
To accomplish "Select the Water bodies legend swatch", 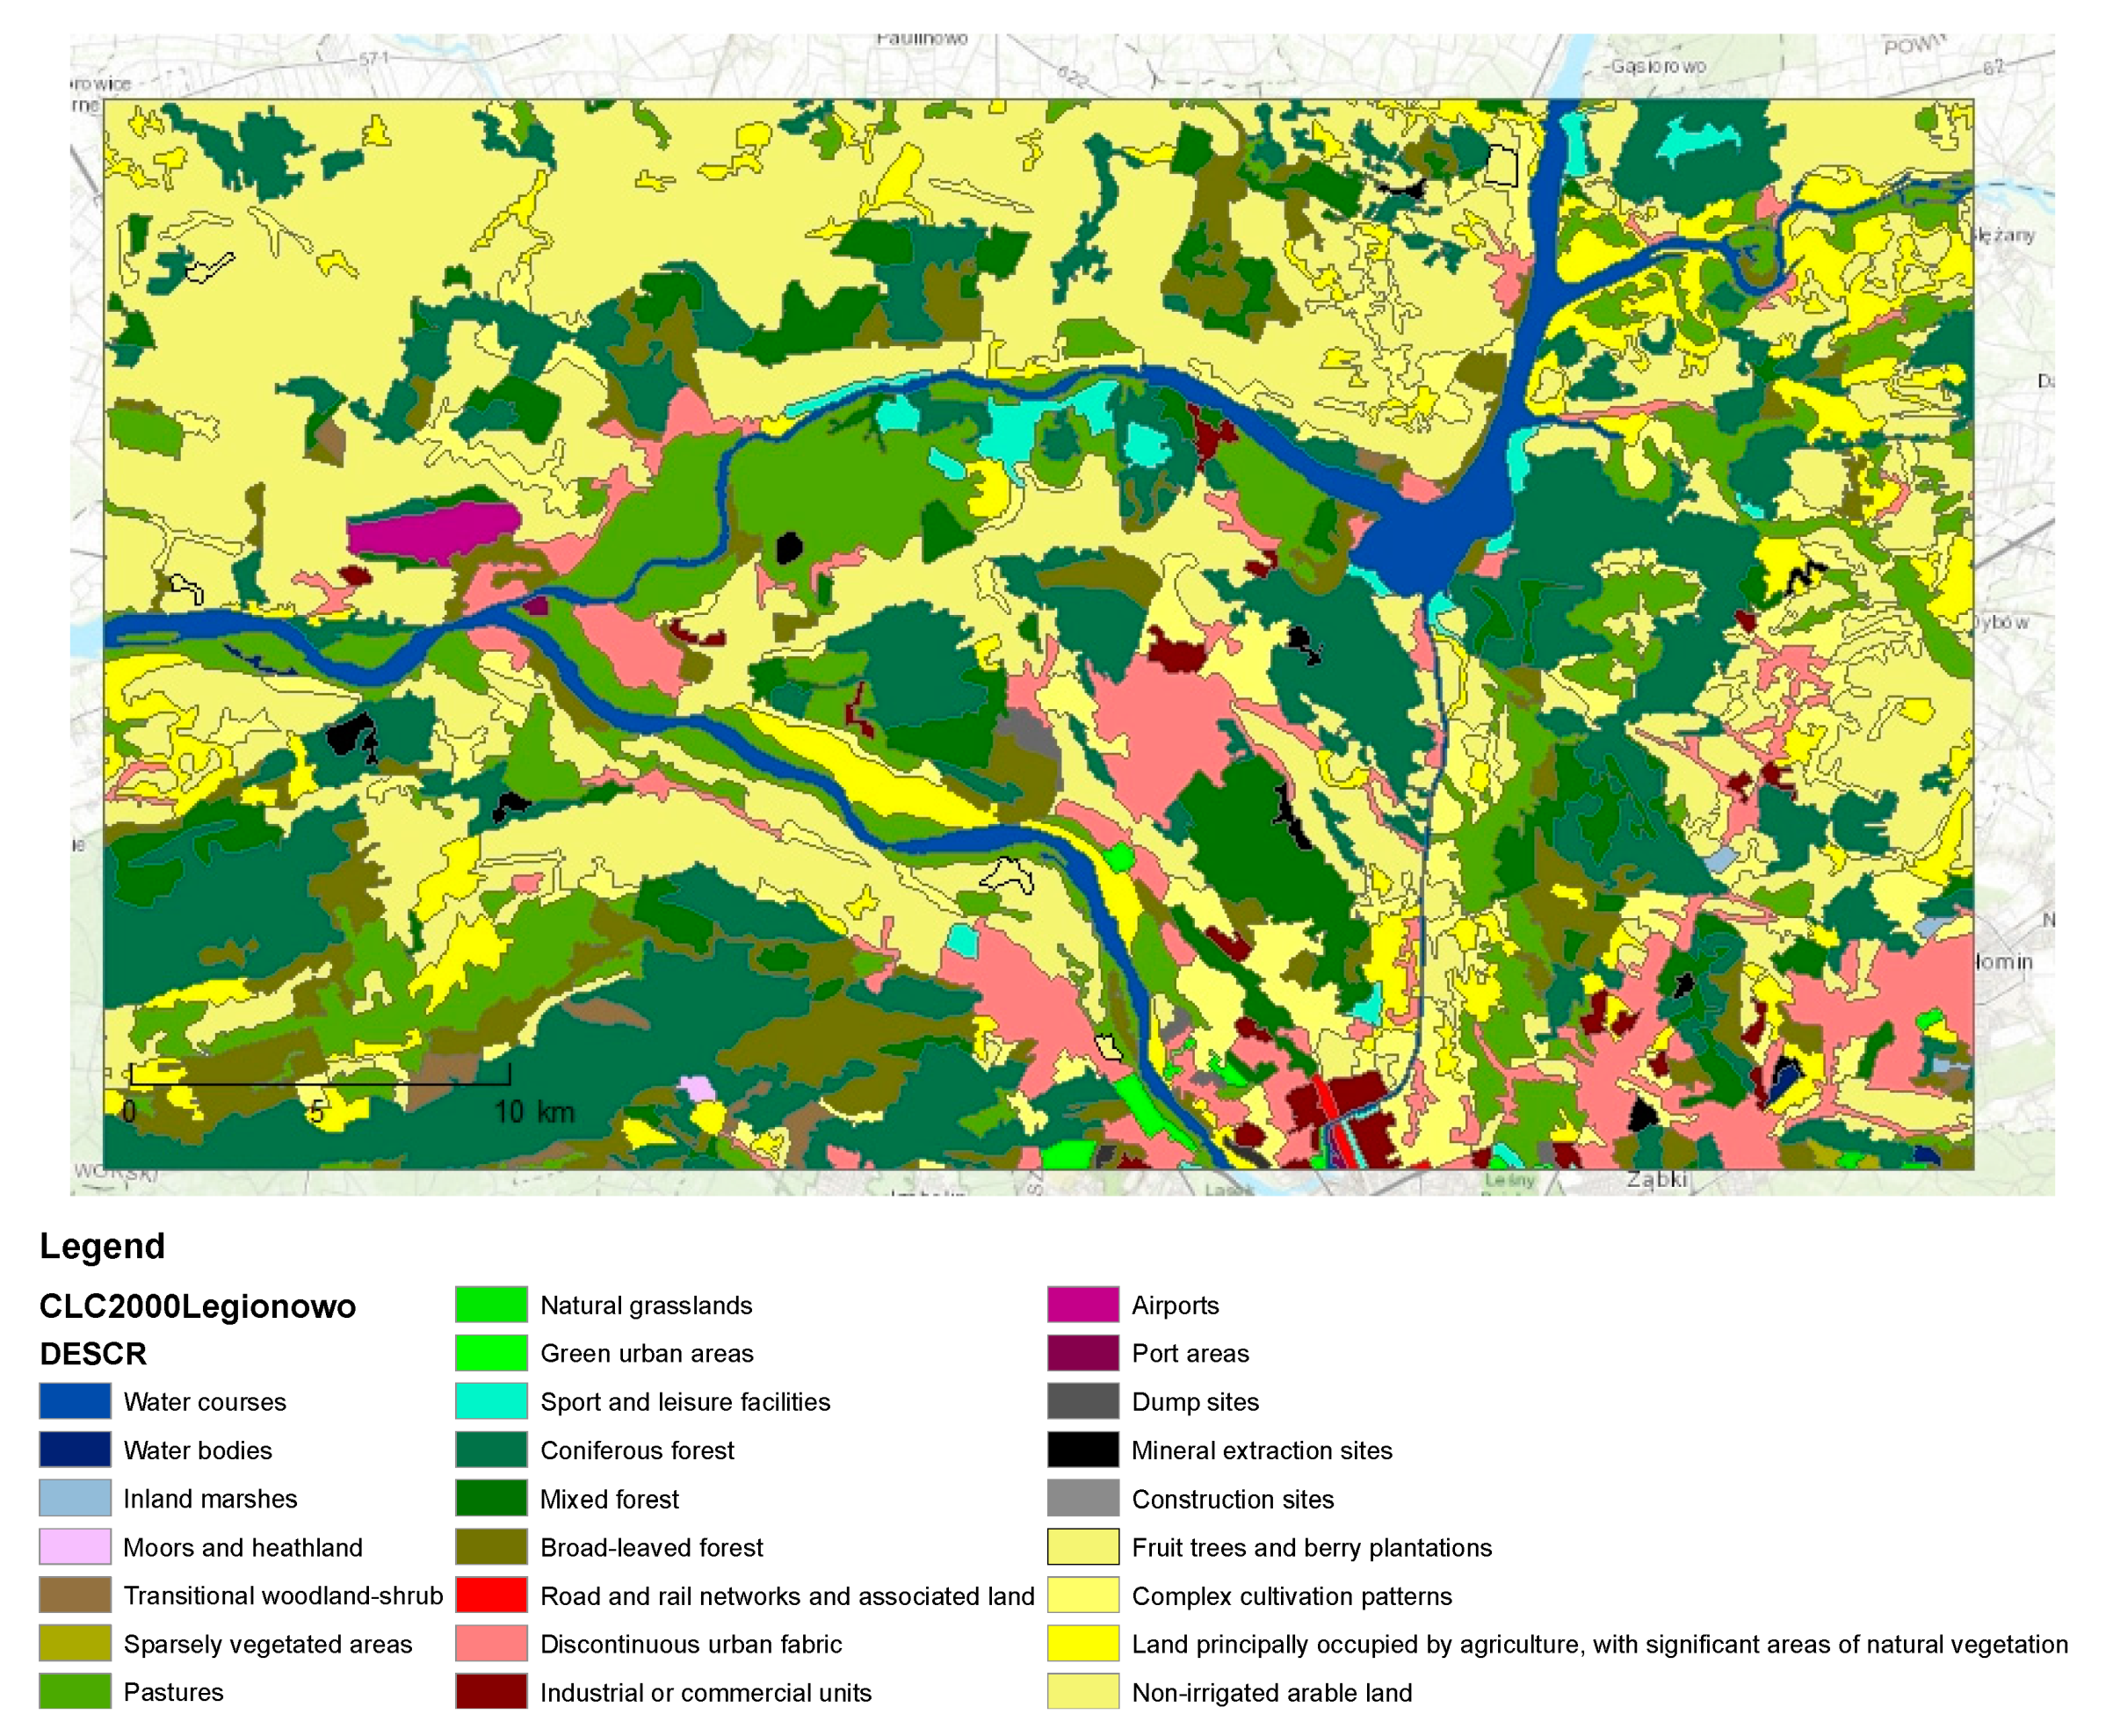I will click(x=75, y=1449).
